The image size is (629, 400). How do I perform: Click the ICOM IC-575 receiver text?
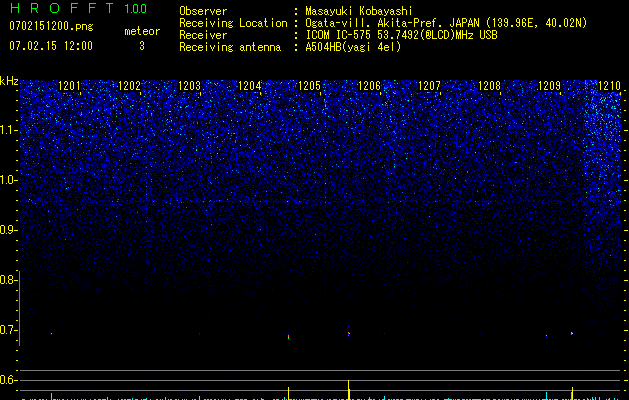coord(401,35)
